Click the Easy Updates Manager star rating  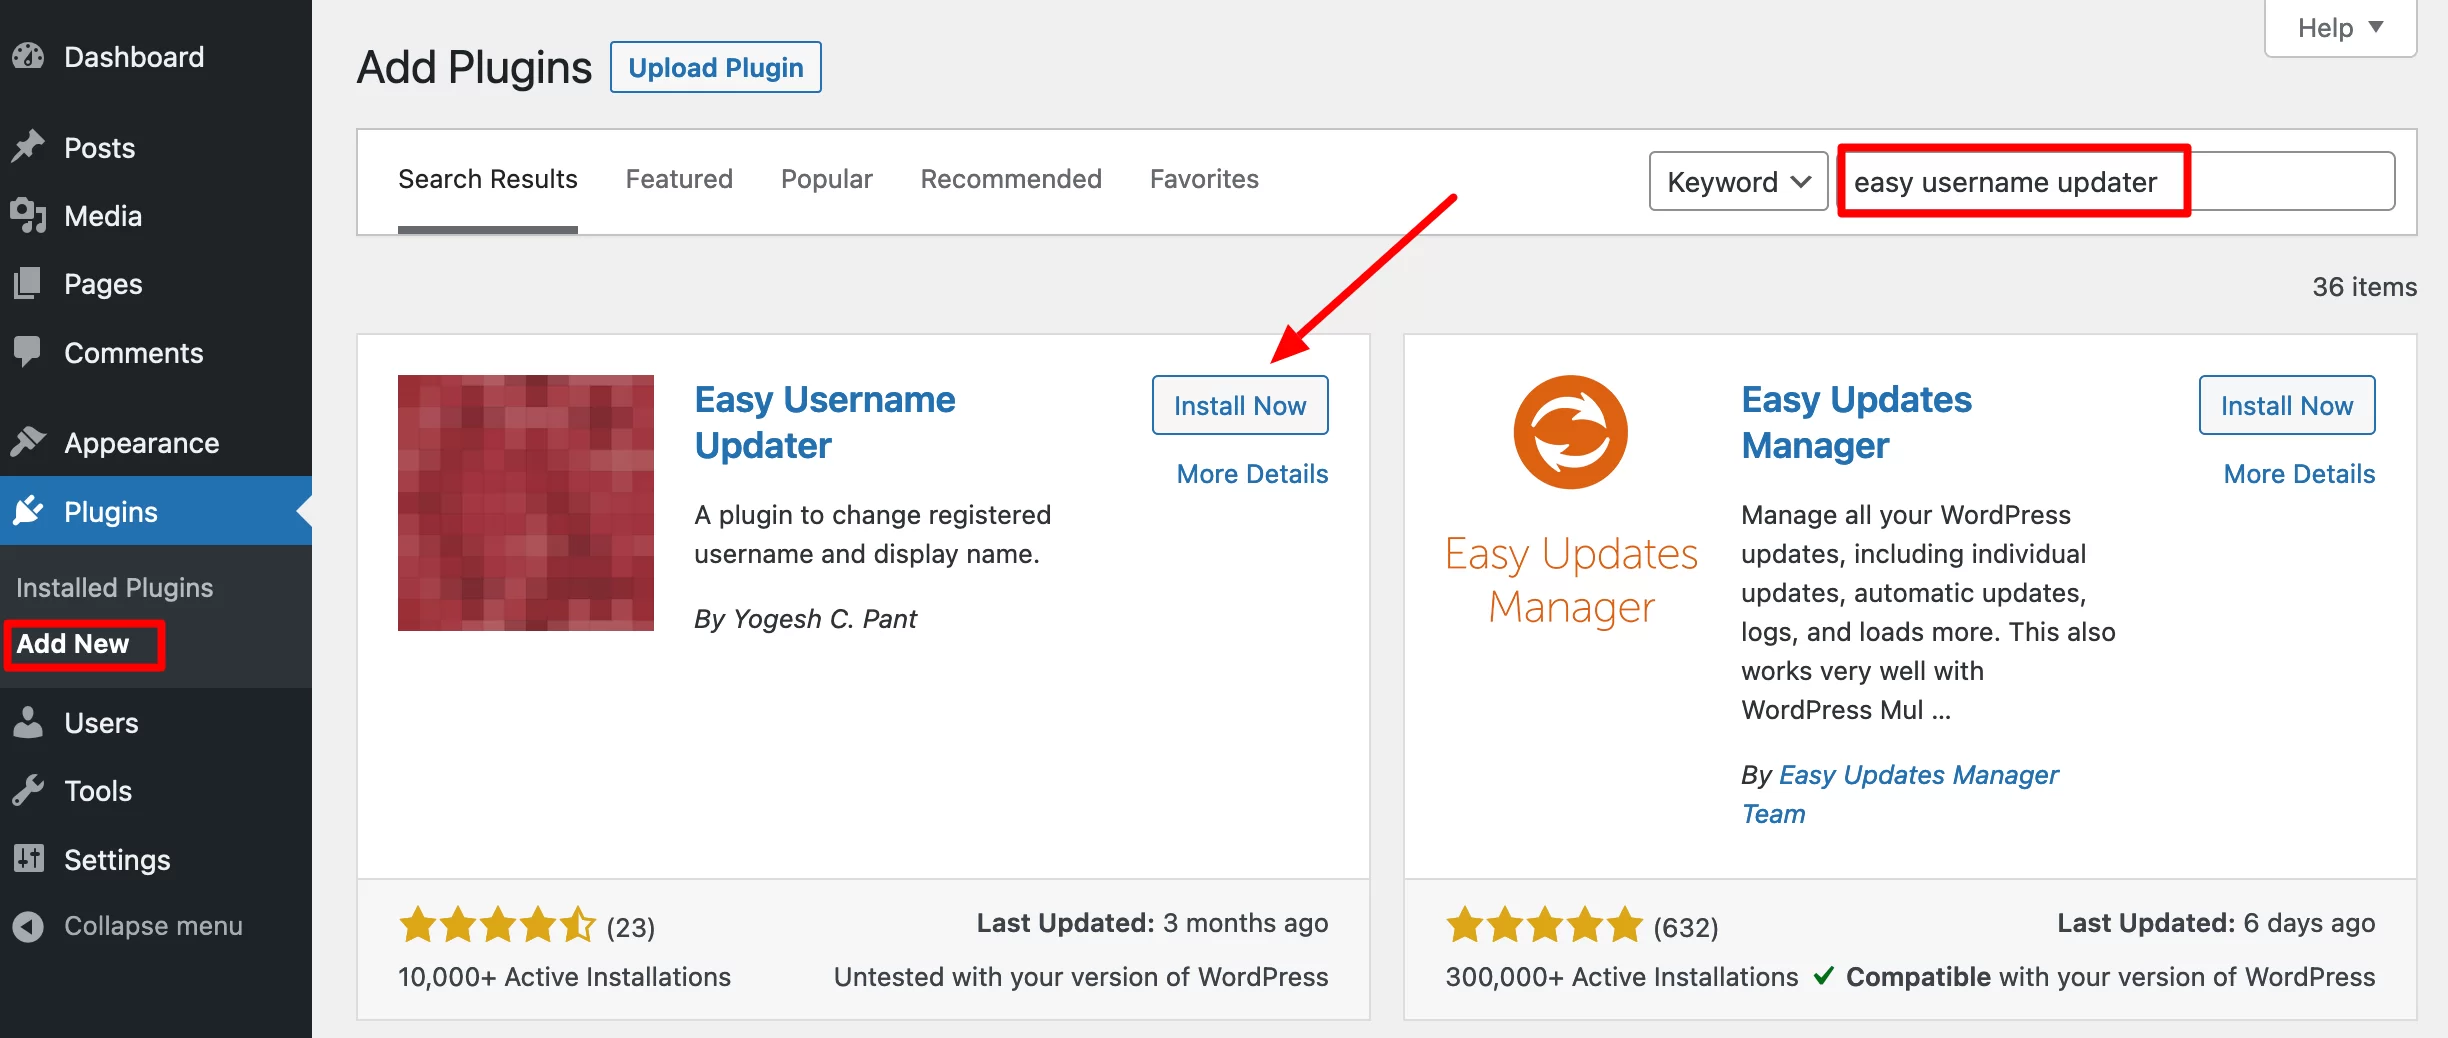[x=1544, y=925]
